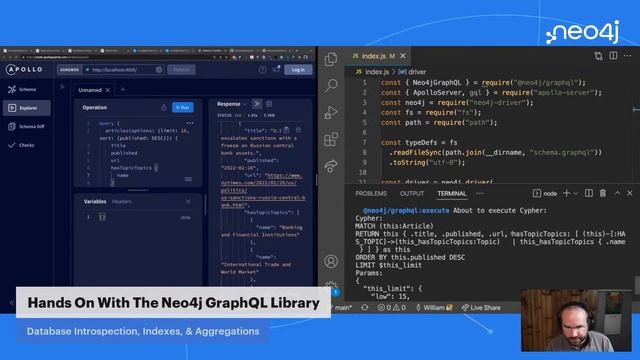Select the node terminal entry
The image size is (640, 360).
pyautogui.click(x=545, y=193)
